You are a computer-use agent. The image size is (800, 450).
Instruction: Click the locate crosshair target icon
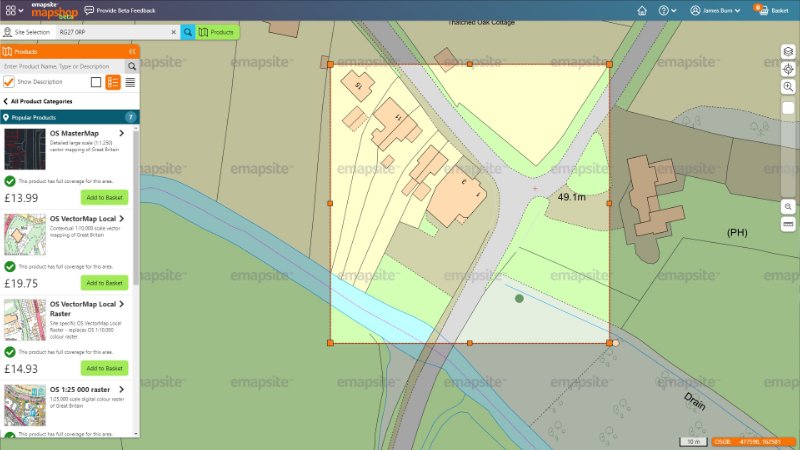tap(788, 69)
